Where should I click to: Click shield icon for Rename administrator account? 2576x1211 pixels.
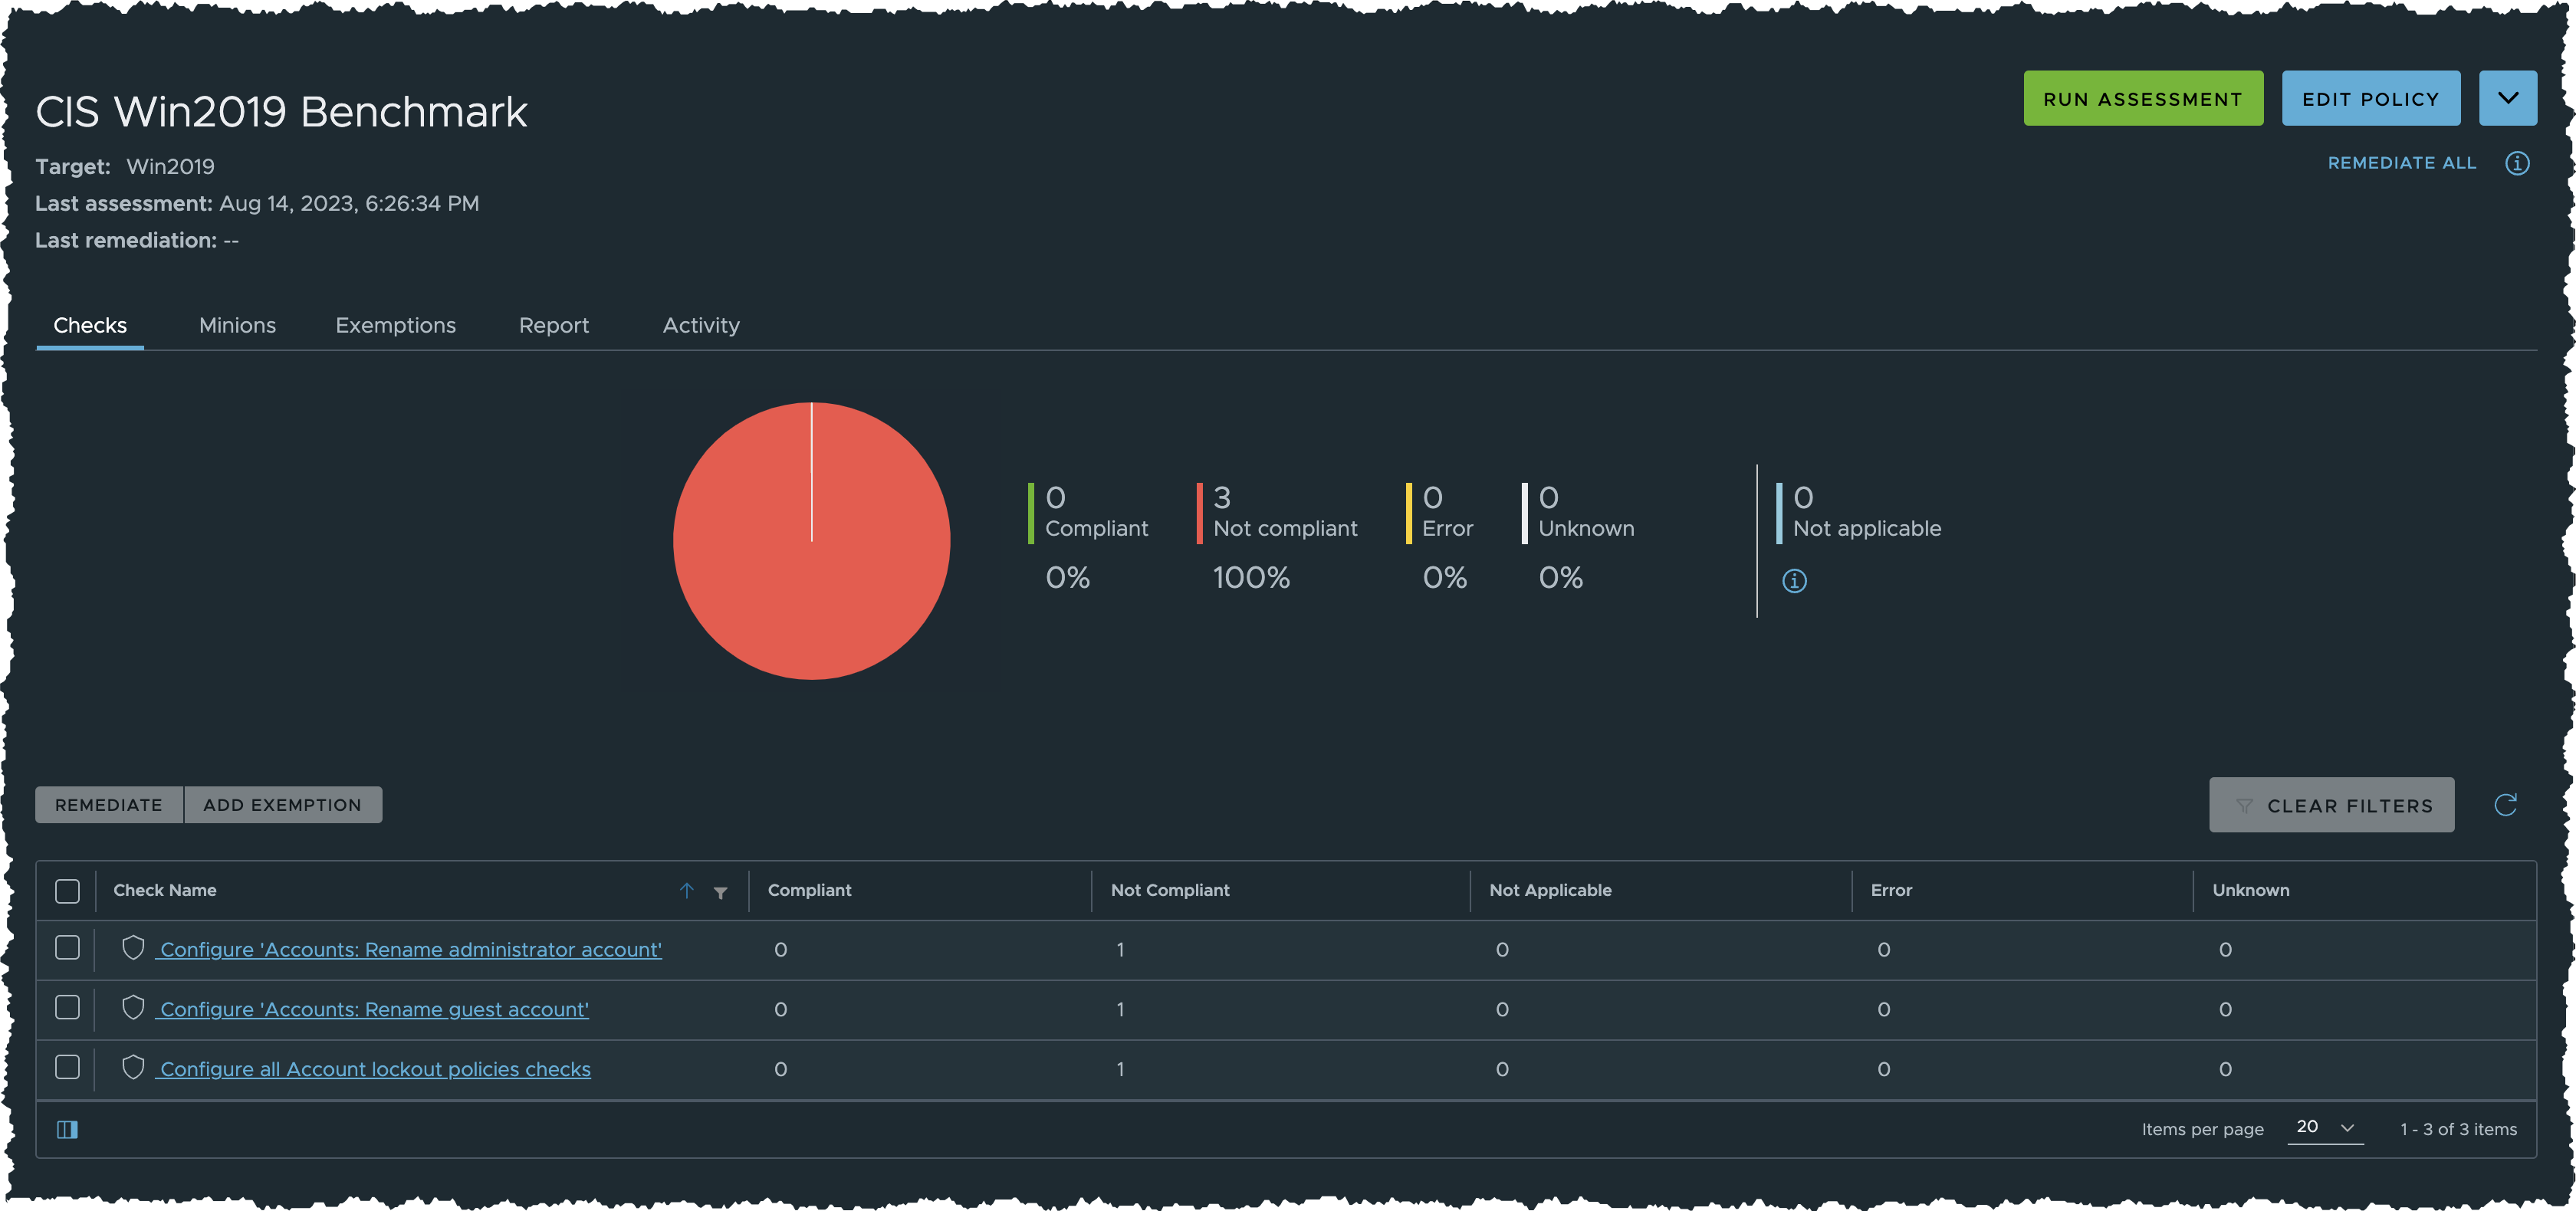(133, 948)
